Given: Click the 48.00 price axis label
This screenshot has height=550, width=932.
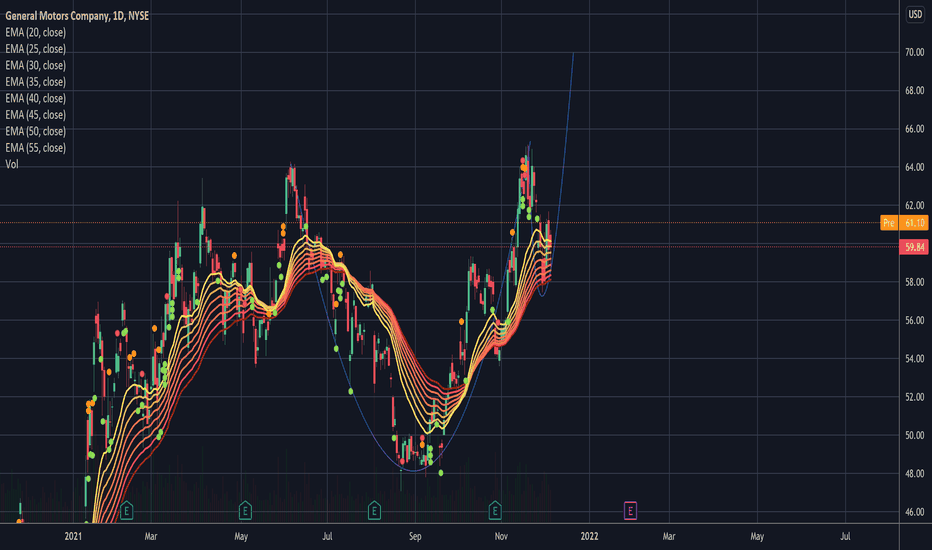Looking at the screenshot, I should pos(914,474).
